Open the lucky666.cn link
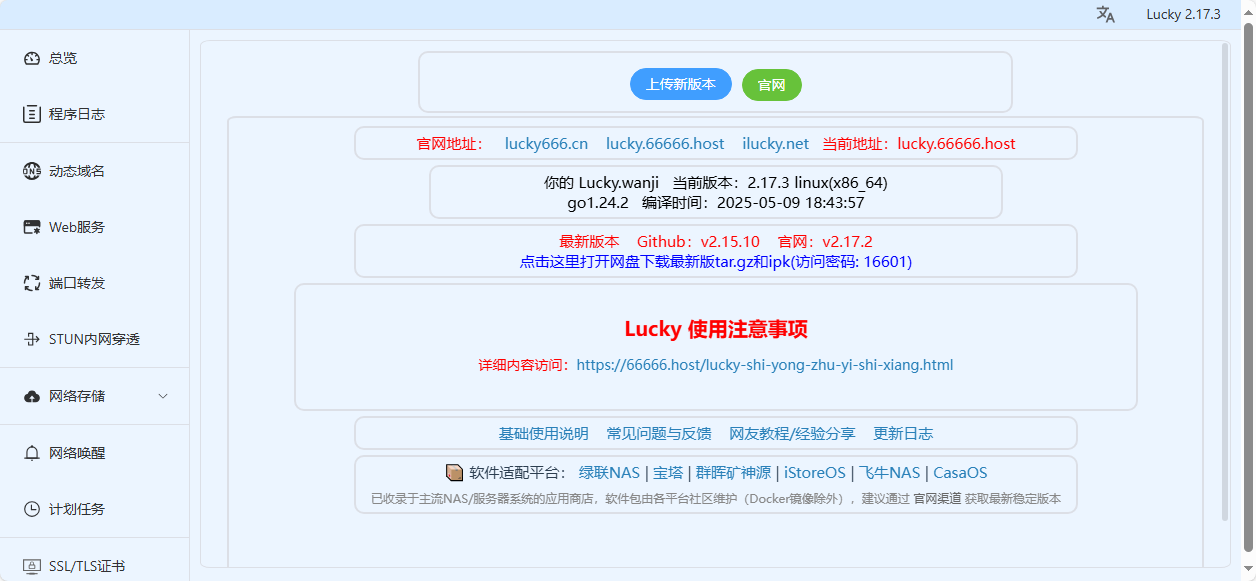This screenshot has width=1256, height=581. 546,143
